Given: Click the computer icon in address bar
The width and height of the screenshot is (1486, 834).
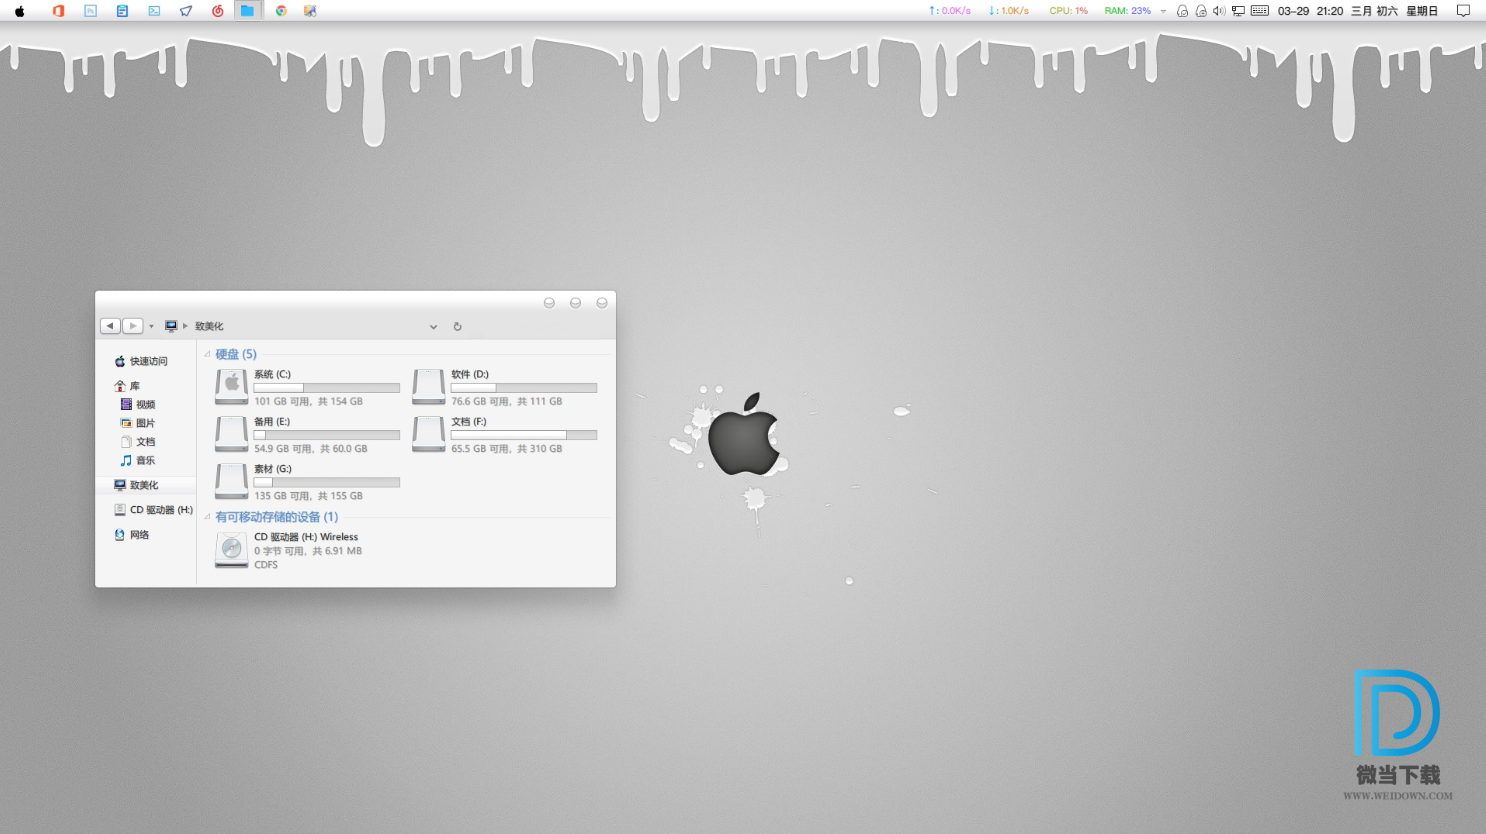Looking at the screenshot, I should pos(171,326).
